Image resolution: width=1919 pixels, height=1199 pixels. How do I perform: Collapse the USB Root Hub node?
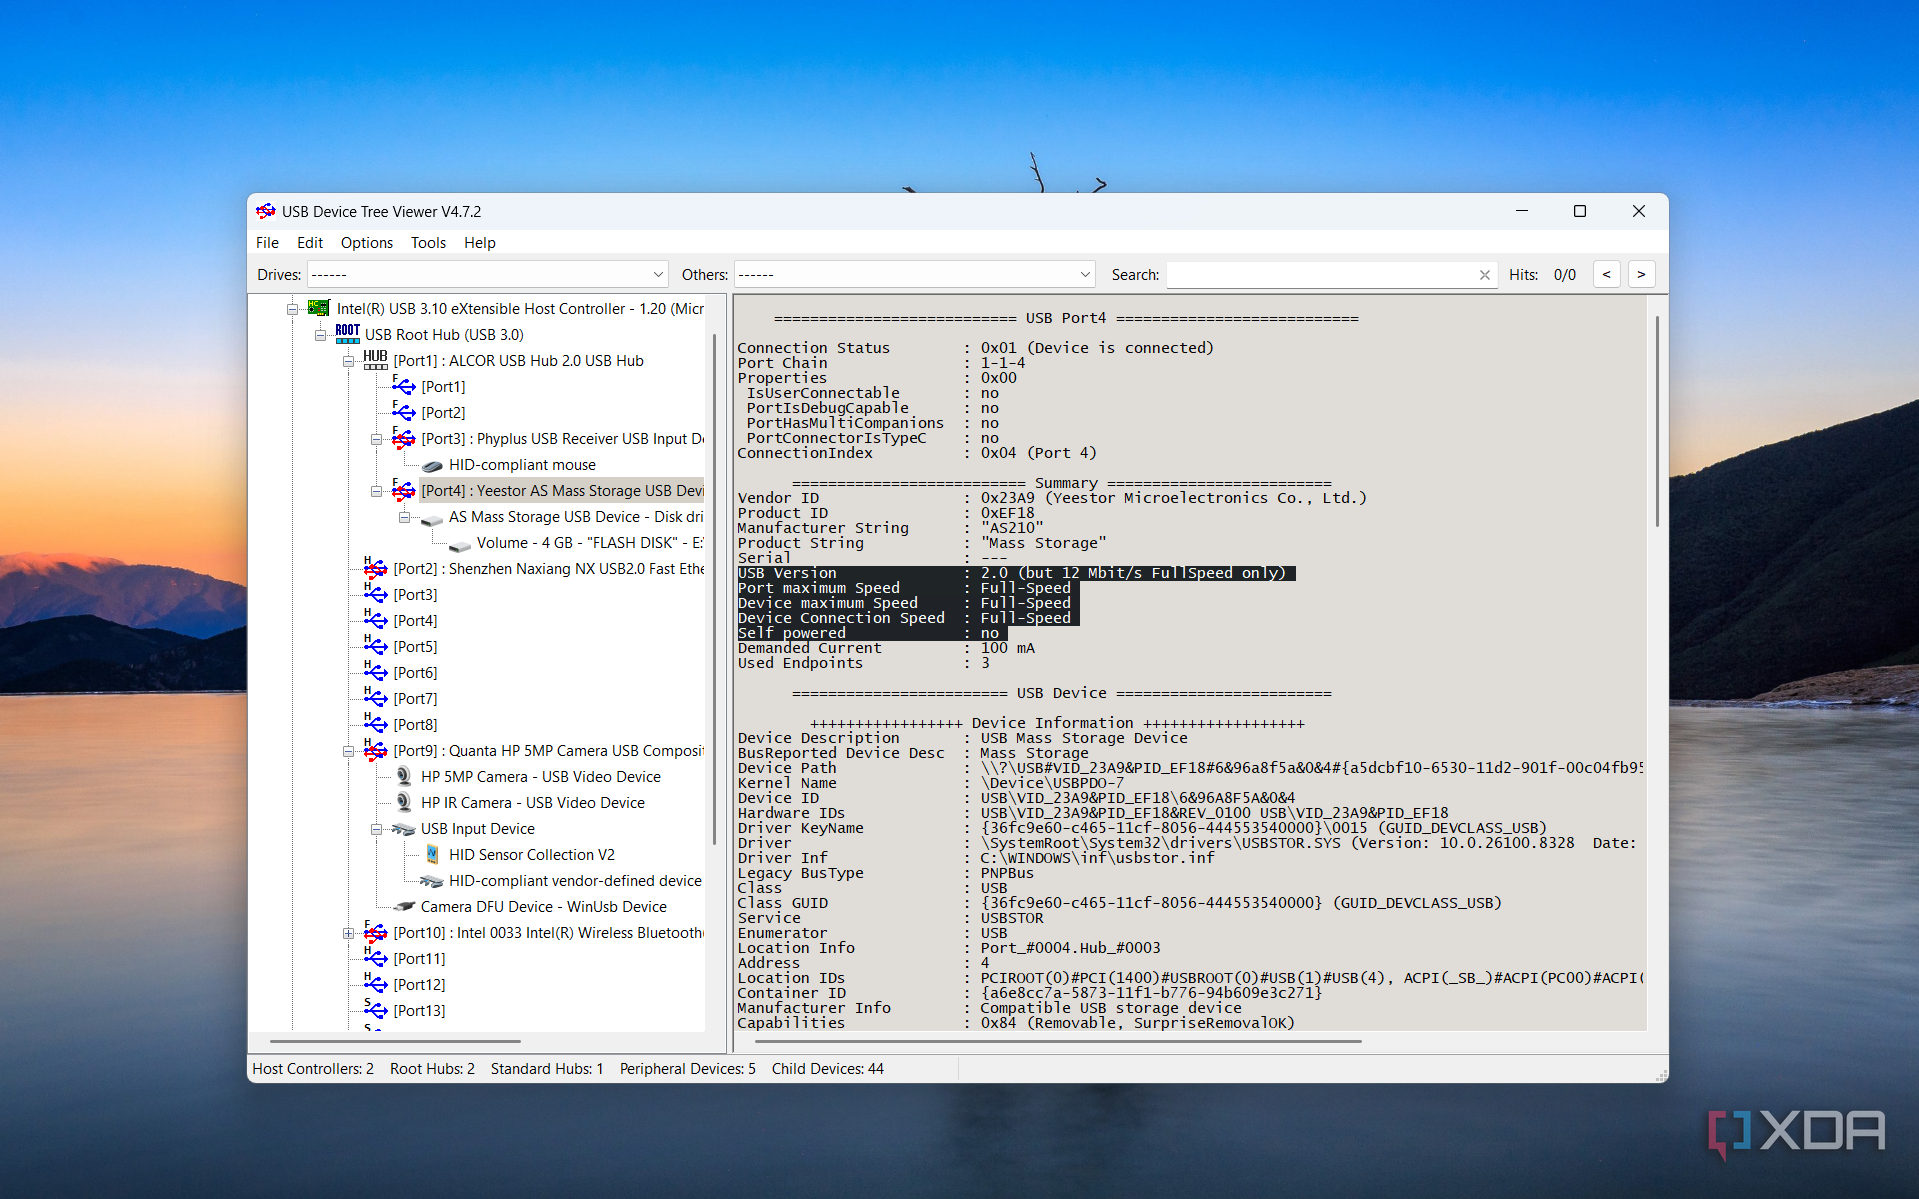pos(320,335)
